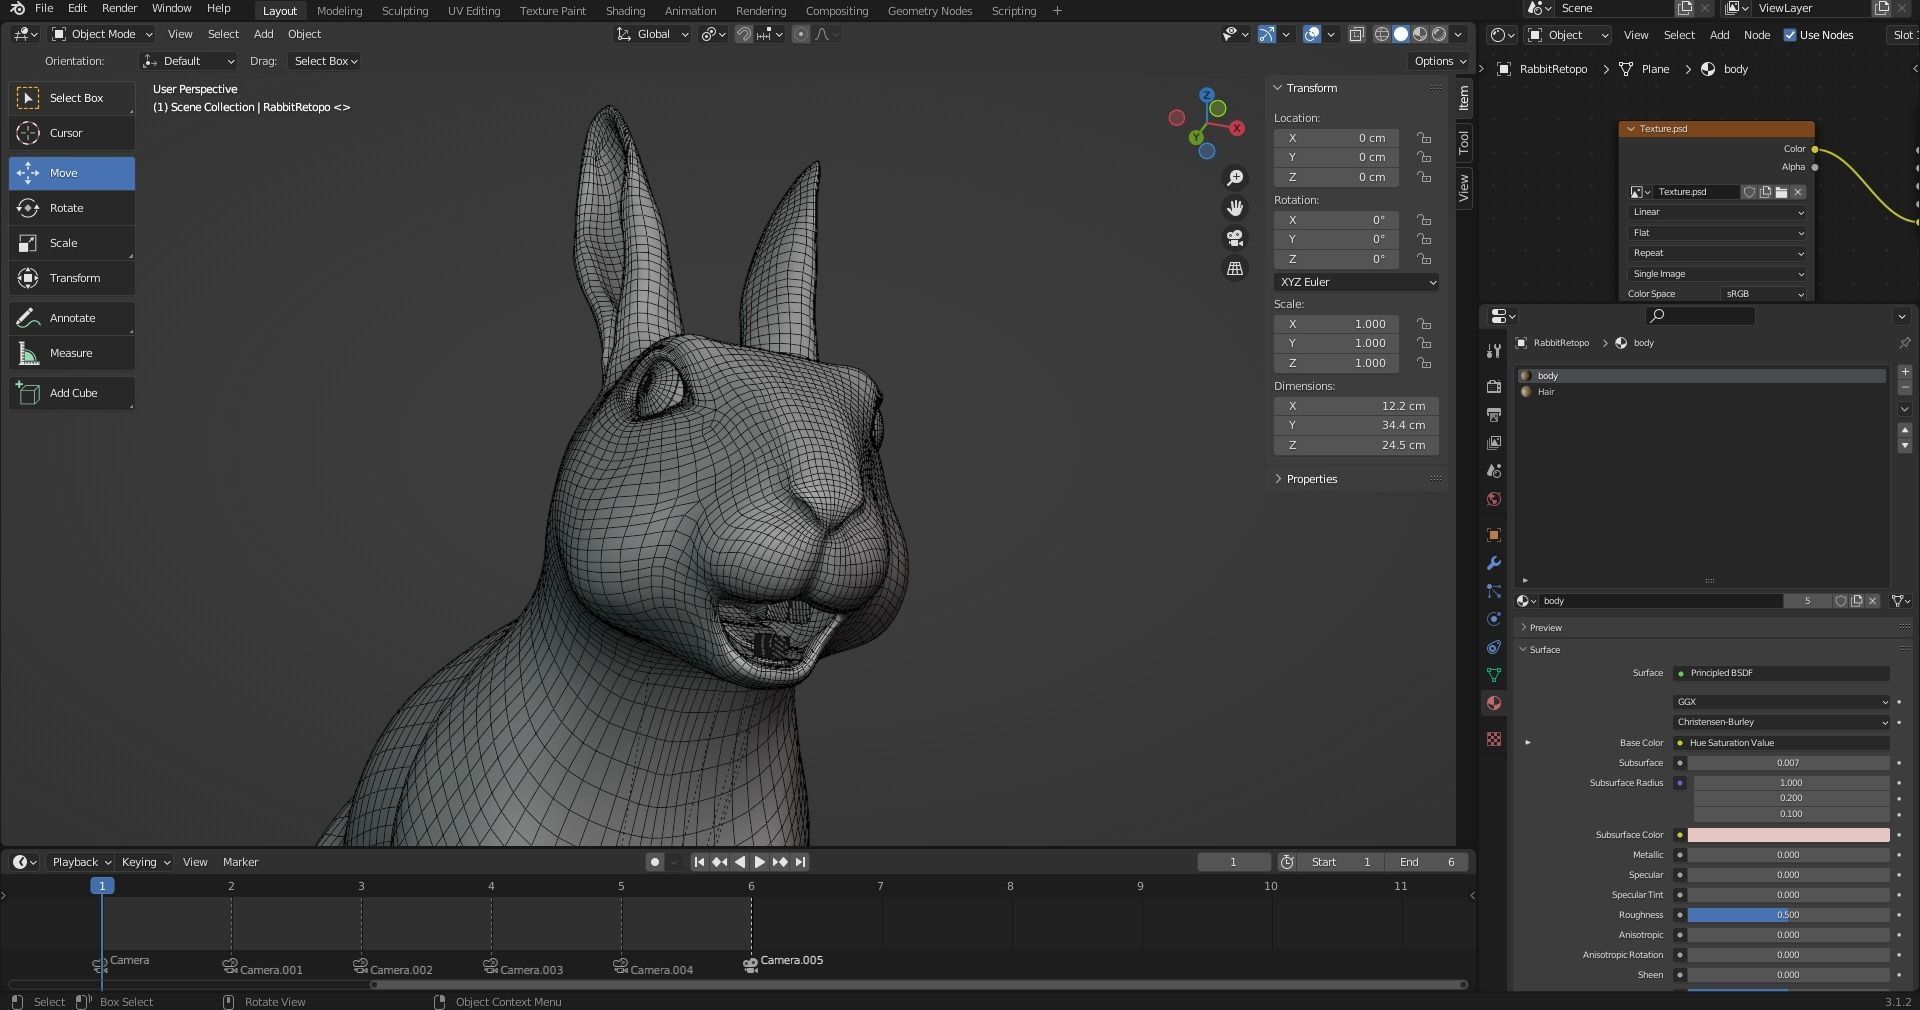The image size is (1920, 1010).
Task: Open the View Layer properties tab
Action: click(x=1494, y=443)
